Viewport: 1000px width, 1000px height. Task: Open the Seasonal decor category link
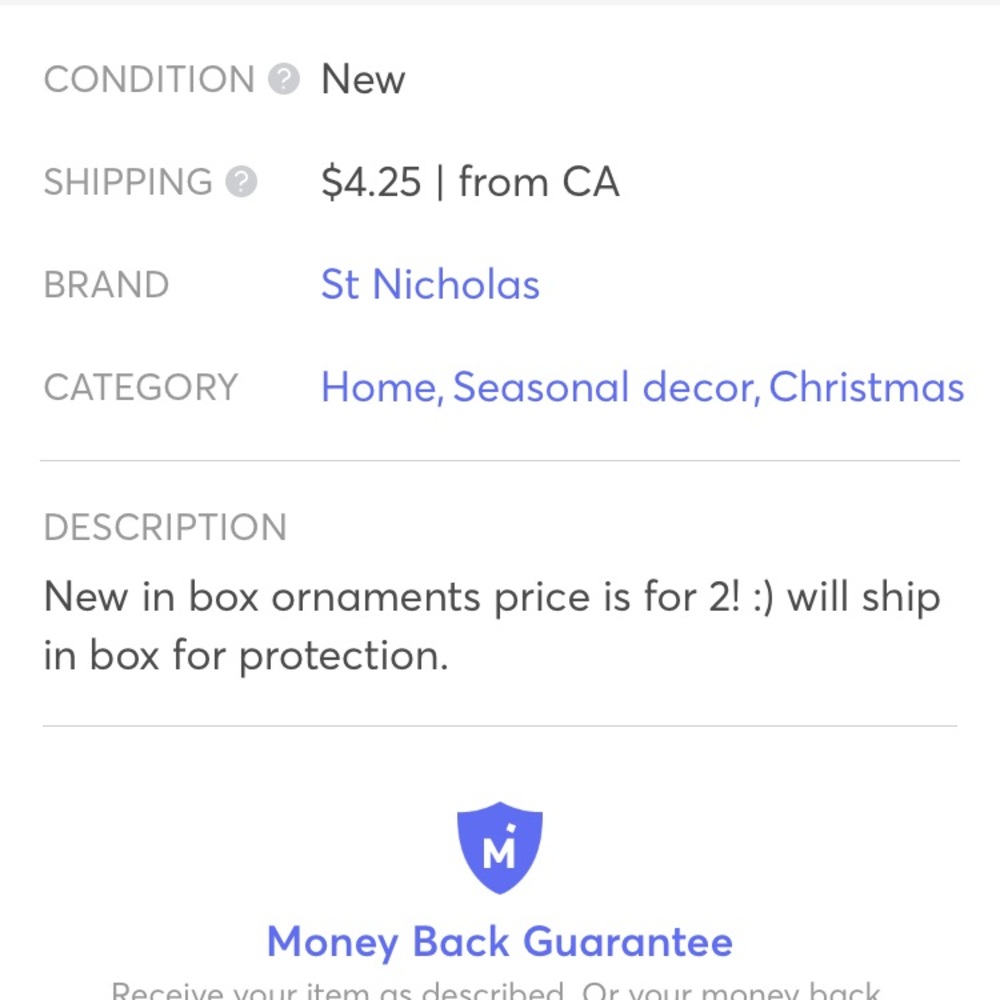[x=605, y=387]
